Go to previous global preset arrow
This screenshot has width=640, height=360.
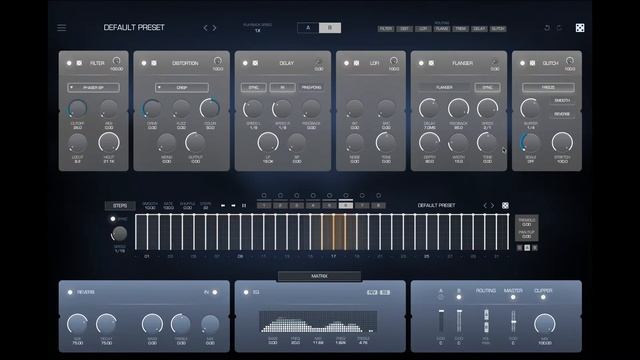(205, 28)
